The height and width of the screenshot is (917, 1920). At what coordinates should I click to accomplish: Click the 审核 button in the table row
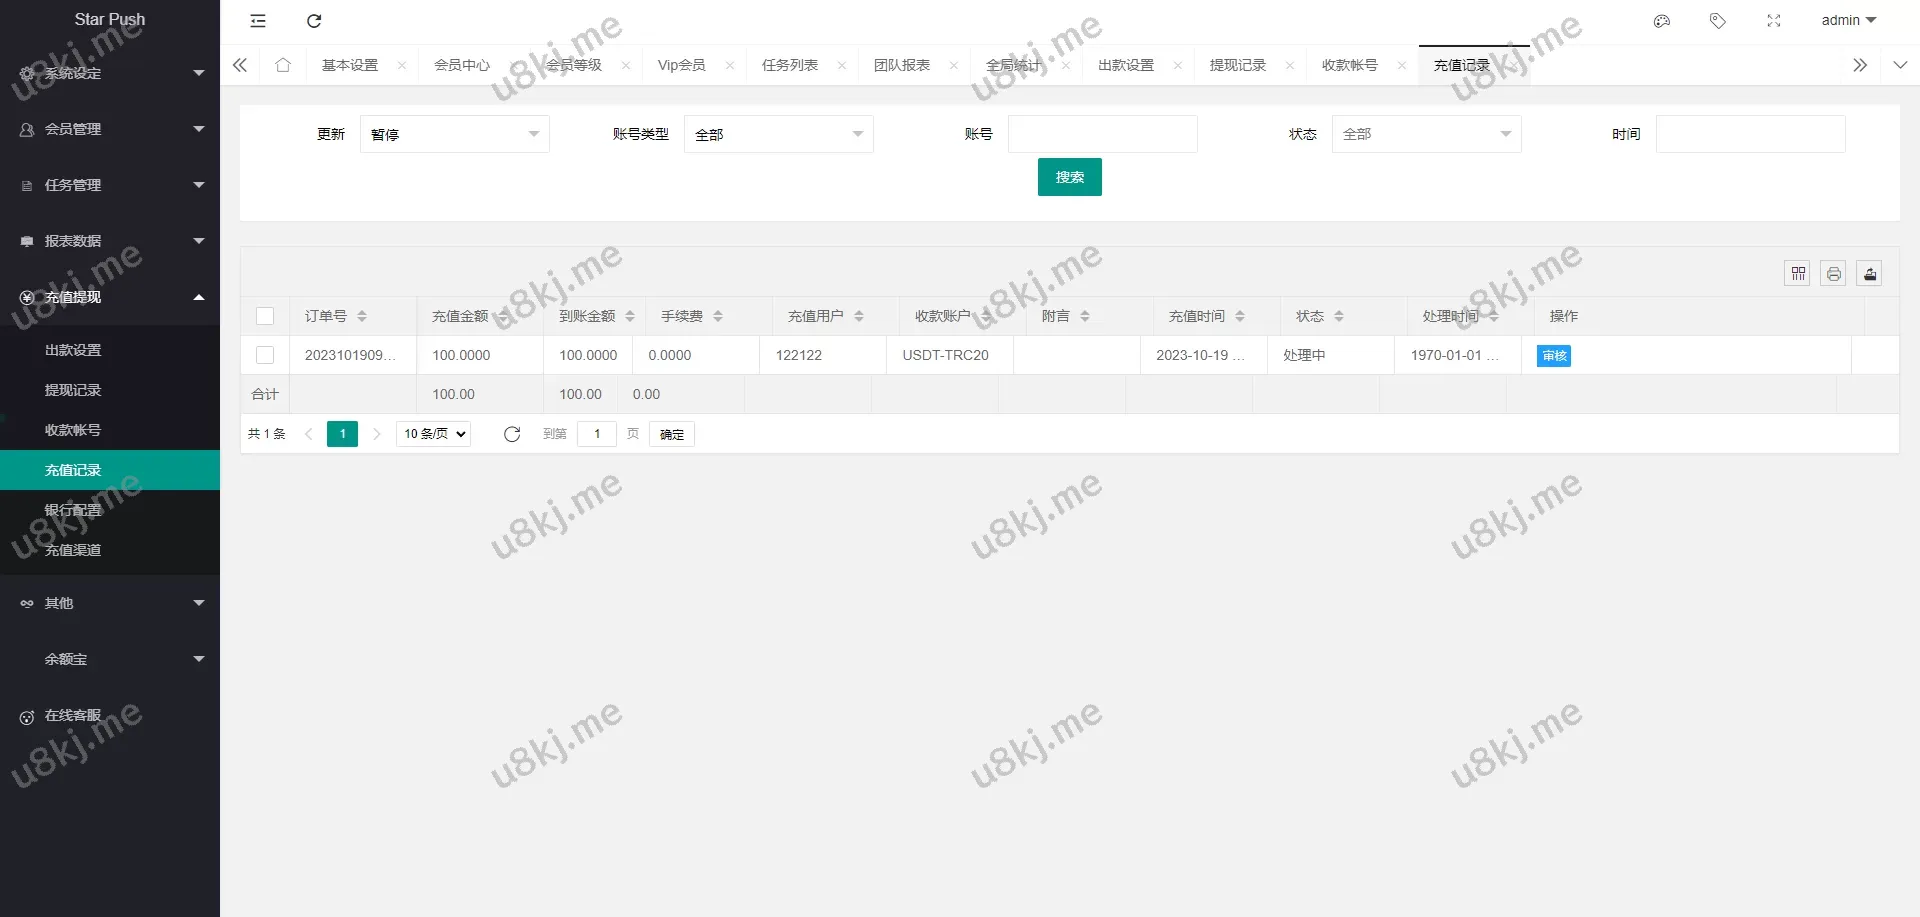(x=1552, y=355)
